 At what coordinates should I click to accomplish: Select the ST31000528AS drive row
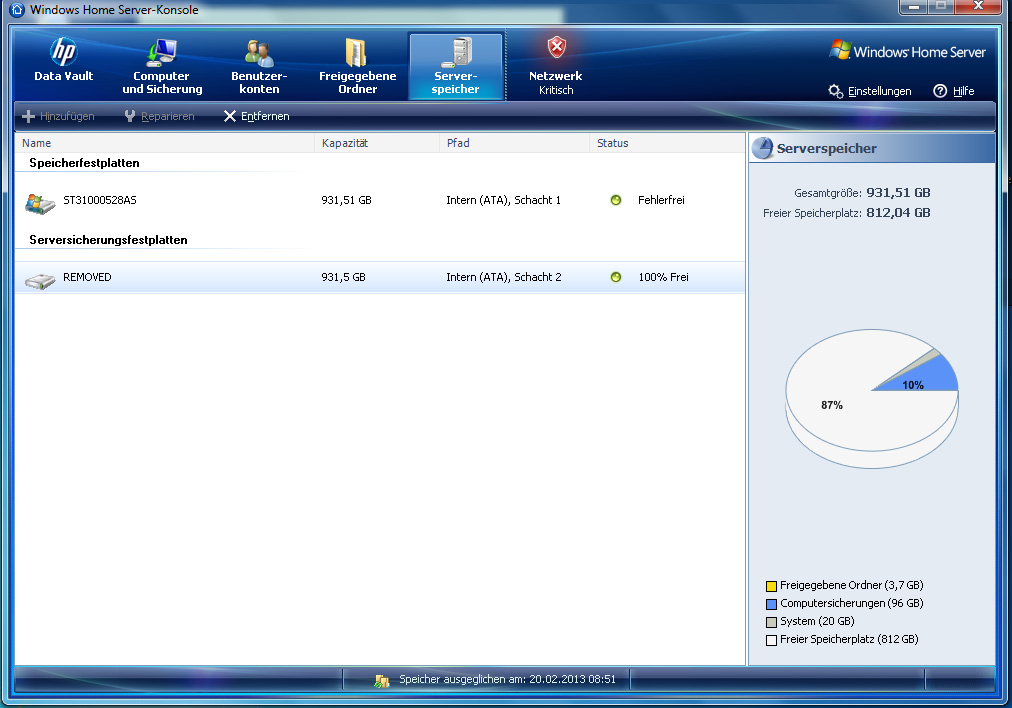point(380,201)
